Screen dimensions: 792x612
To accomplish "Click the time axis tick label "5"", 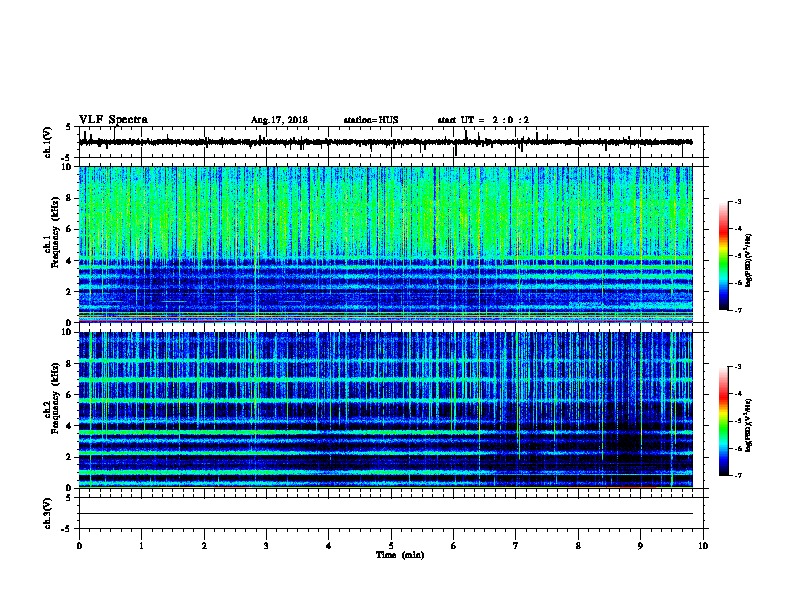I will (x=391, y=546).
